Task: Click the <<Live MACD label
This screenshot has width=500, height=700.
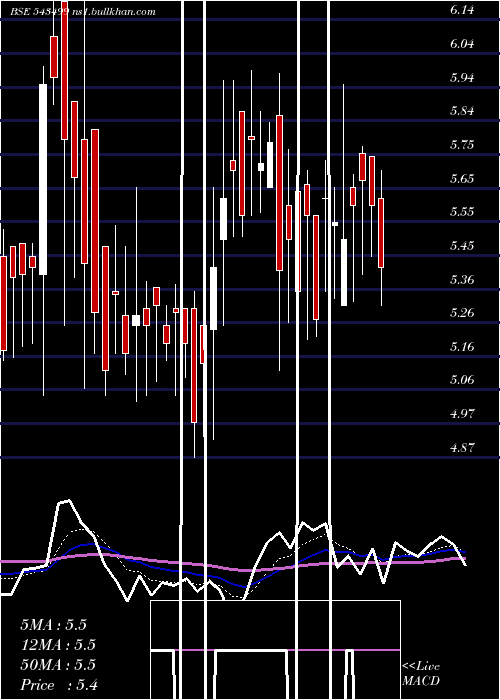Action: pyautogui.click(x=421, y=674)
